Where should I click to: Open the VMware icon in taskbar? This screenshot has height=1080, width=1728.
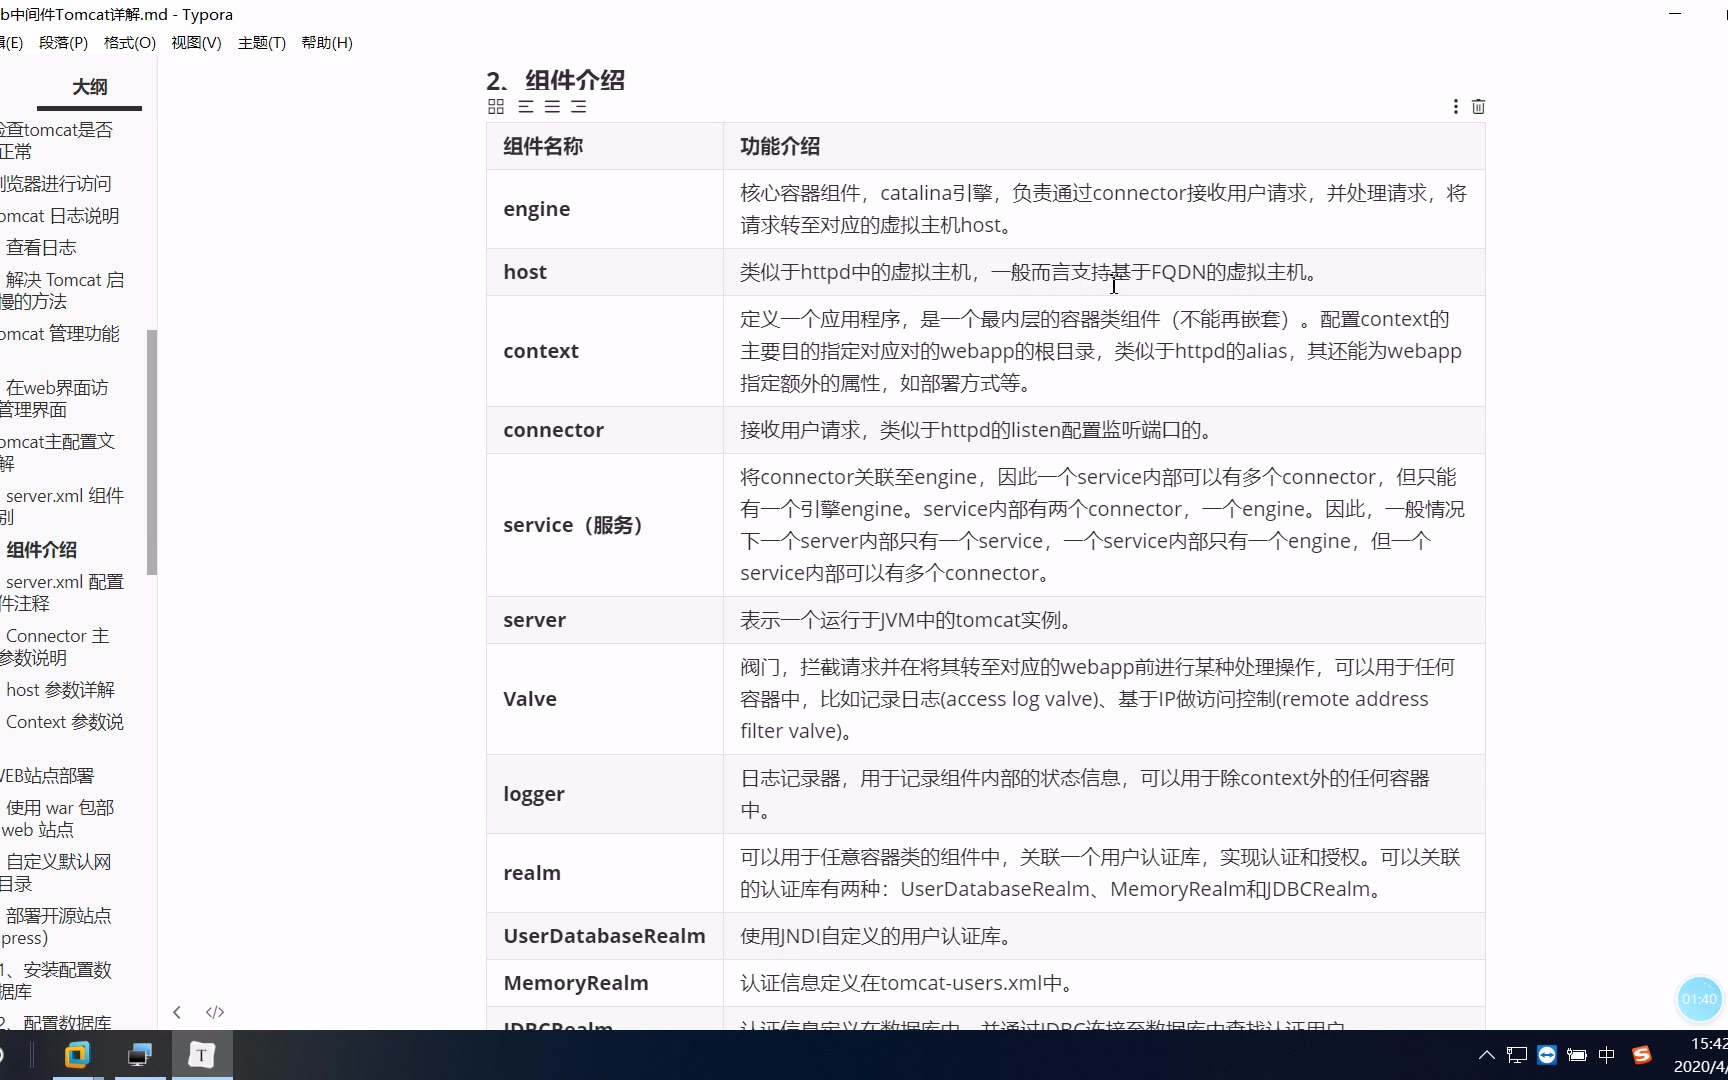(77, 1055)
